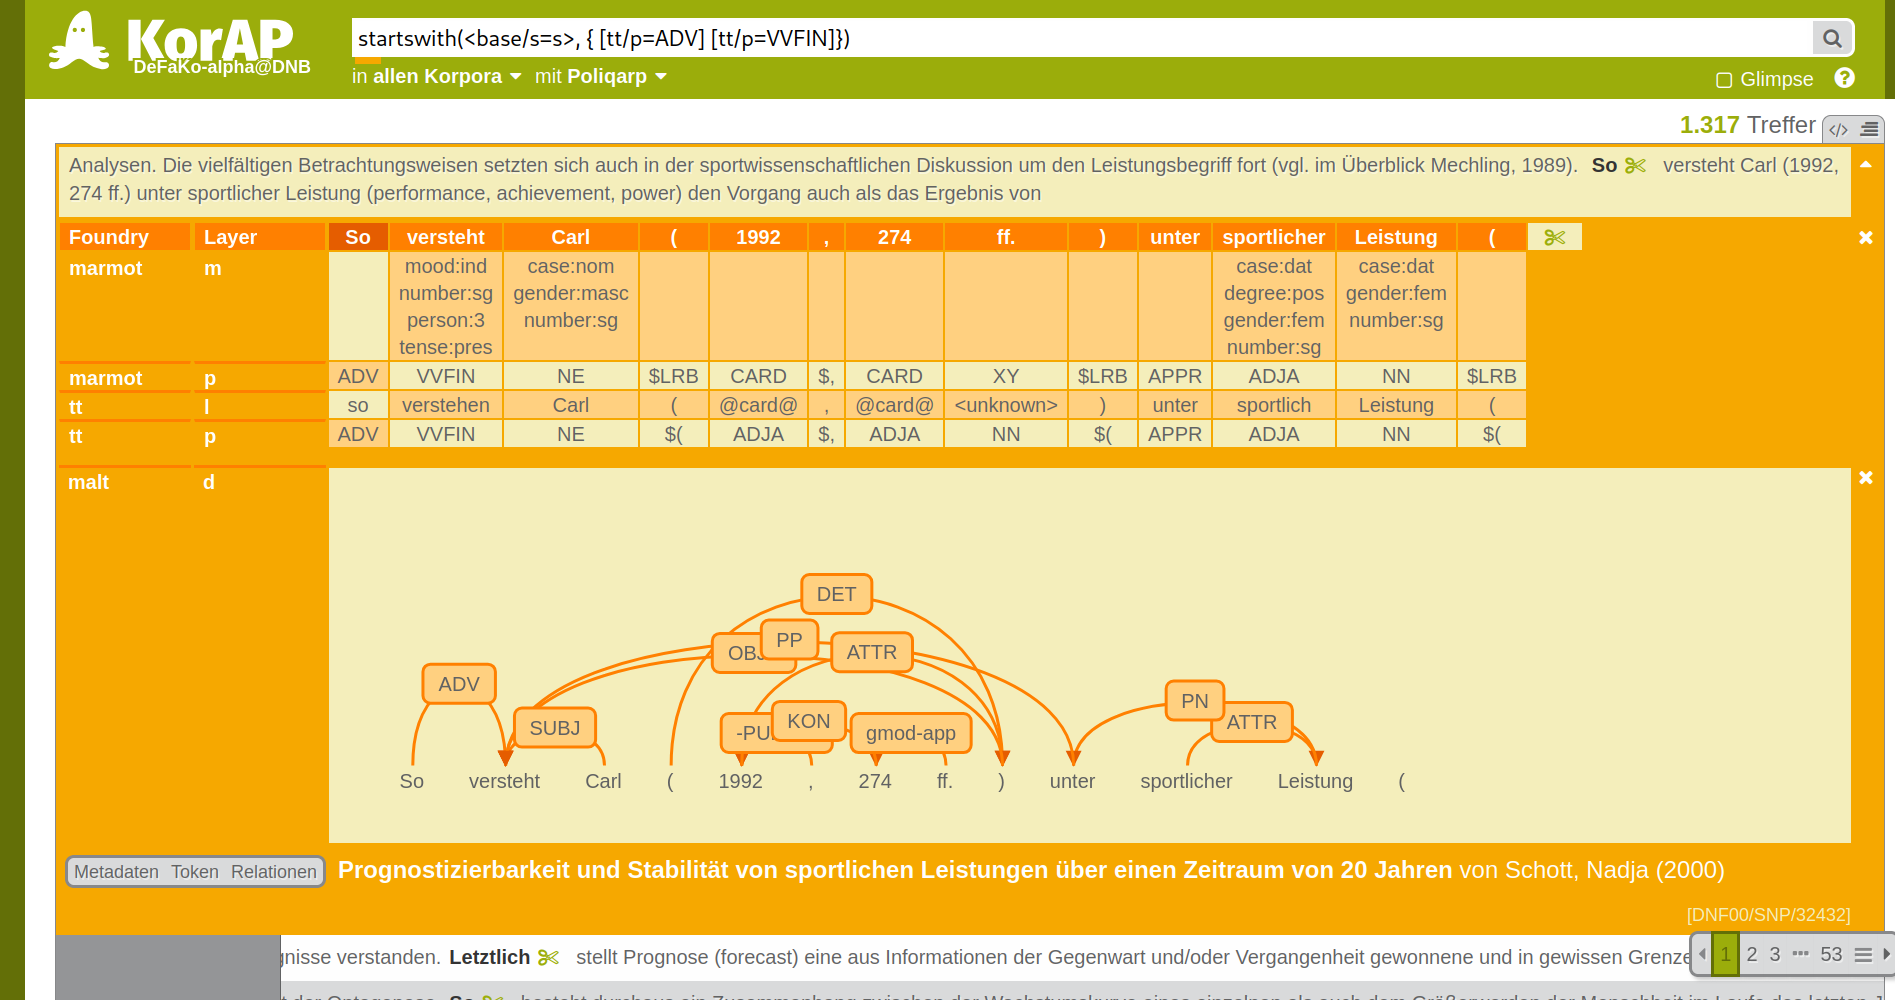The width and height of the screenshot is (1895, 1000).
Task: Click reference ID DNF00/SNP/32432
Action: point(1768,915)
